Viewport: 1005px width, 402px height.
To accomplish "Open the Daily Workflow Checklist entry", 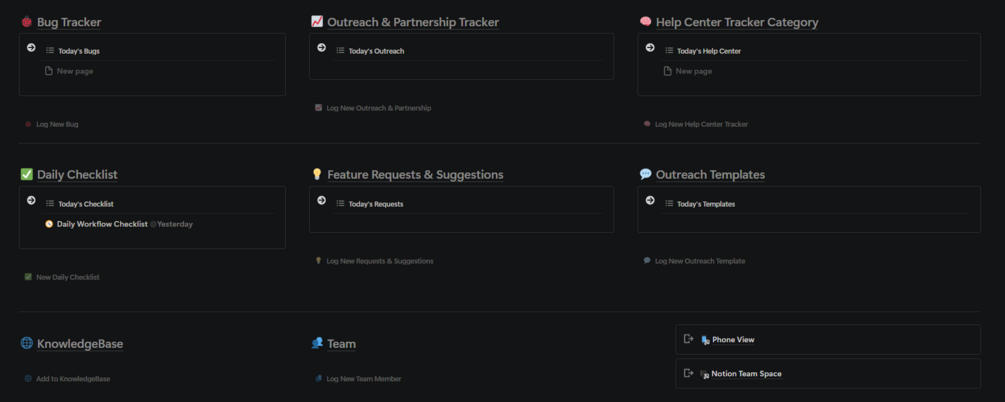I will [102, 224].
